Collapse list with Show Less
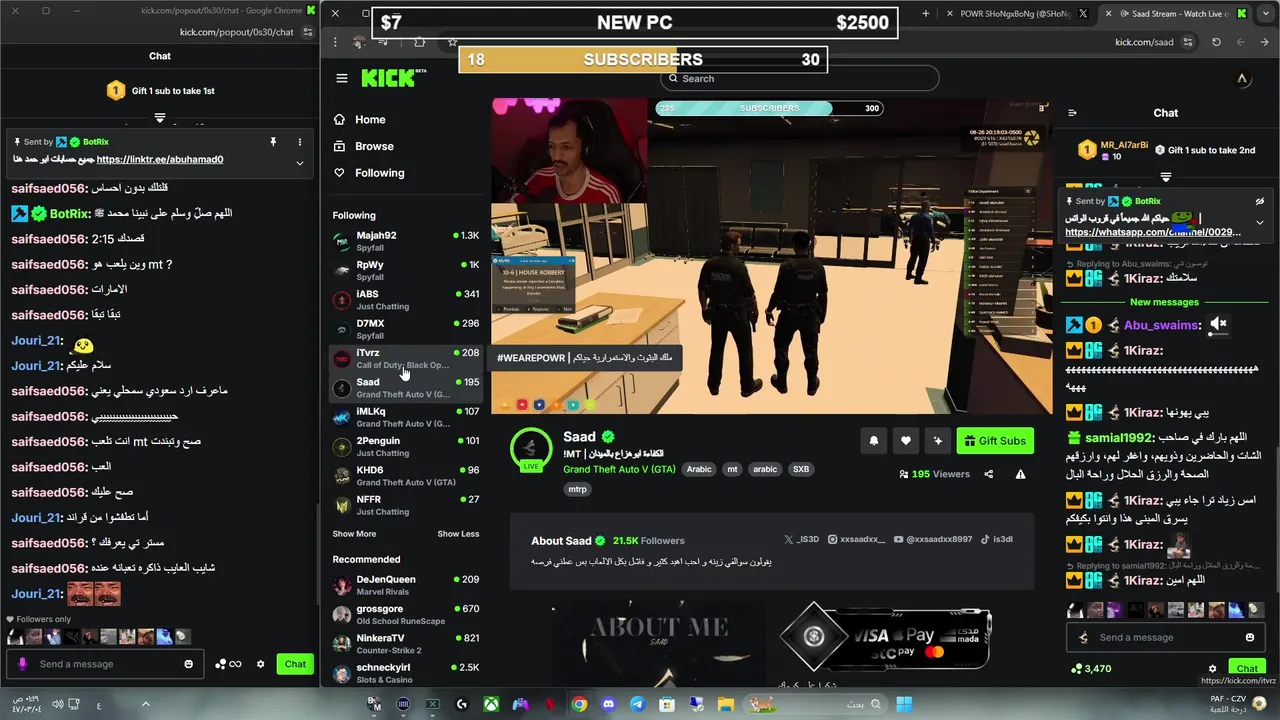Viewport: 1280px width, 720px height. click(458, 534)
